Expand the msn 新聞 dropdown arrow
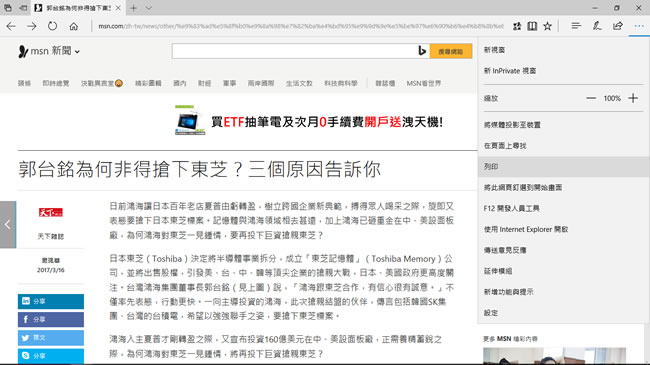Image resolution: width=650 pixels, height=365 pixels. [x=78, y=52]
